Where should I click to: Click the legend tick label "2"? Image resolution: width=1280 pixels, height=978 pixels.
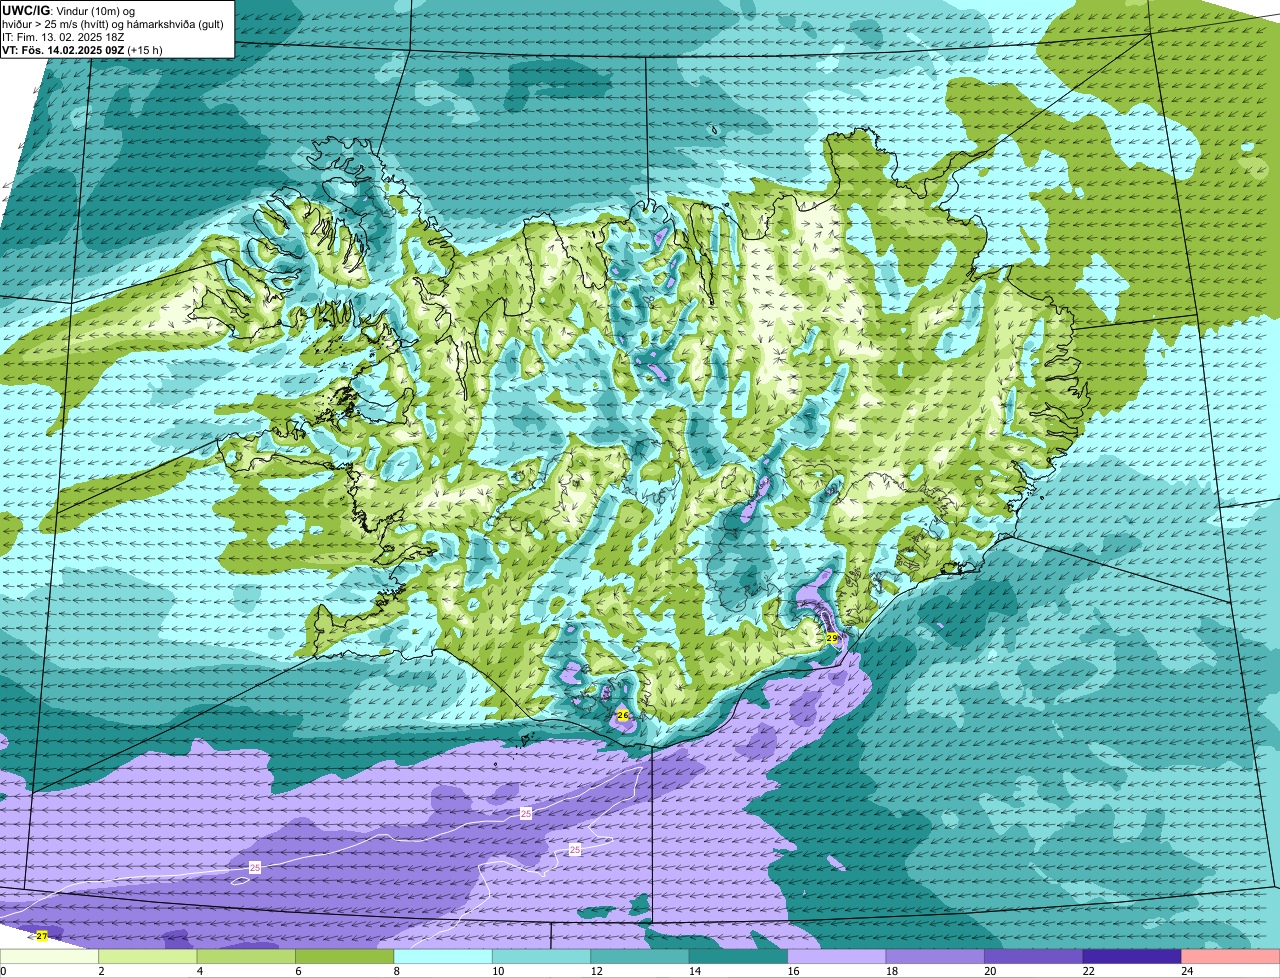pyautogui.click(x=101, y=971)
